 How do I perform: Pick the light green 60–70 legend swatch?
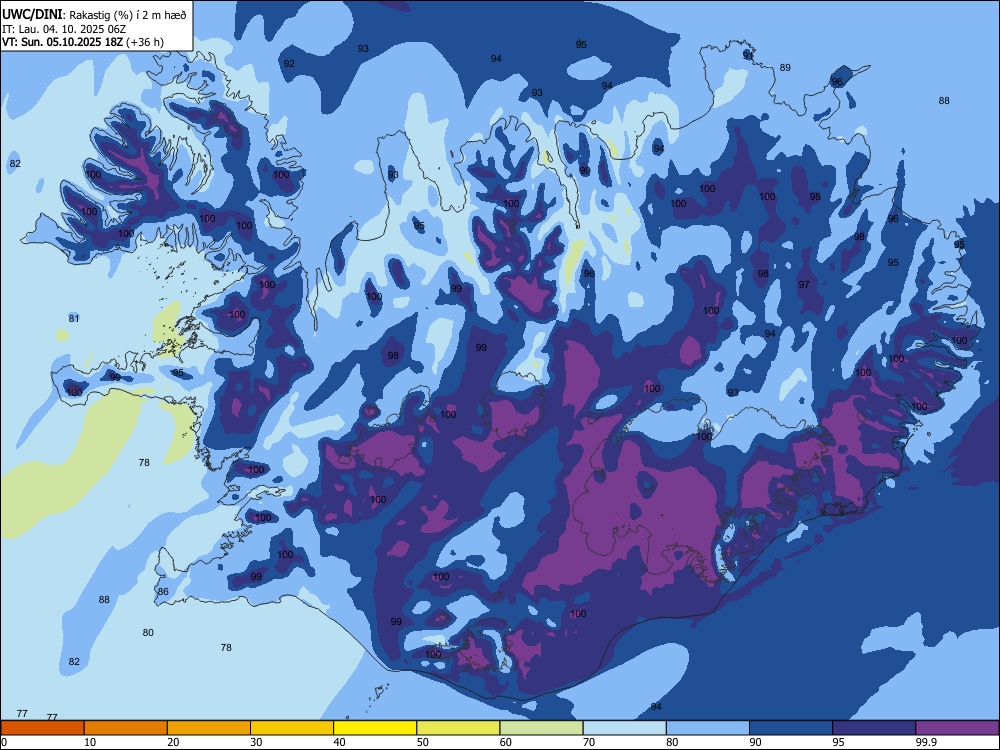[x=541, y=728]
